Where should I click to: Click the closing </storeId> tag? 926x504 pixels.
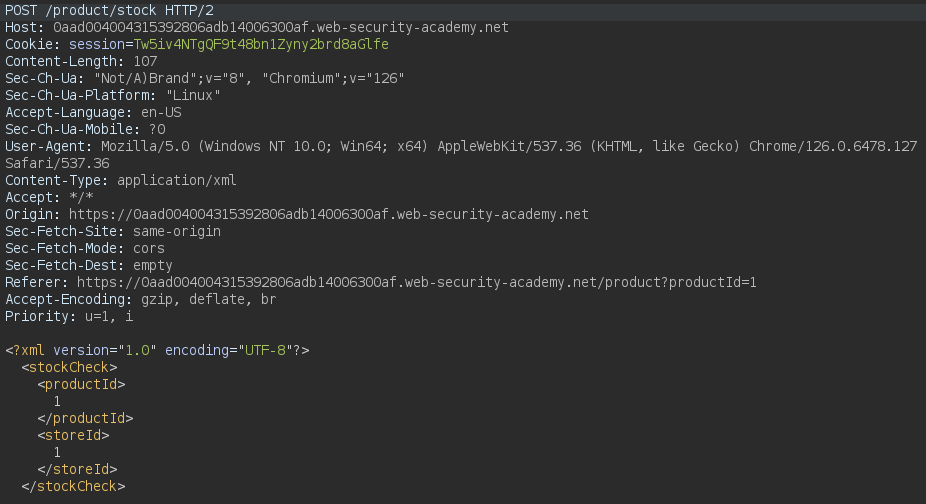(x=77, y=470)
